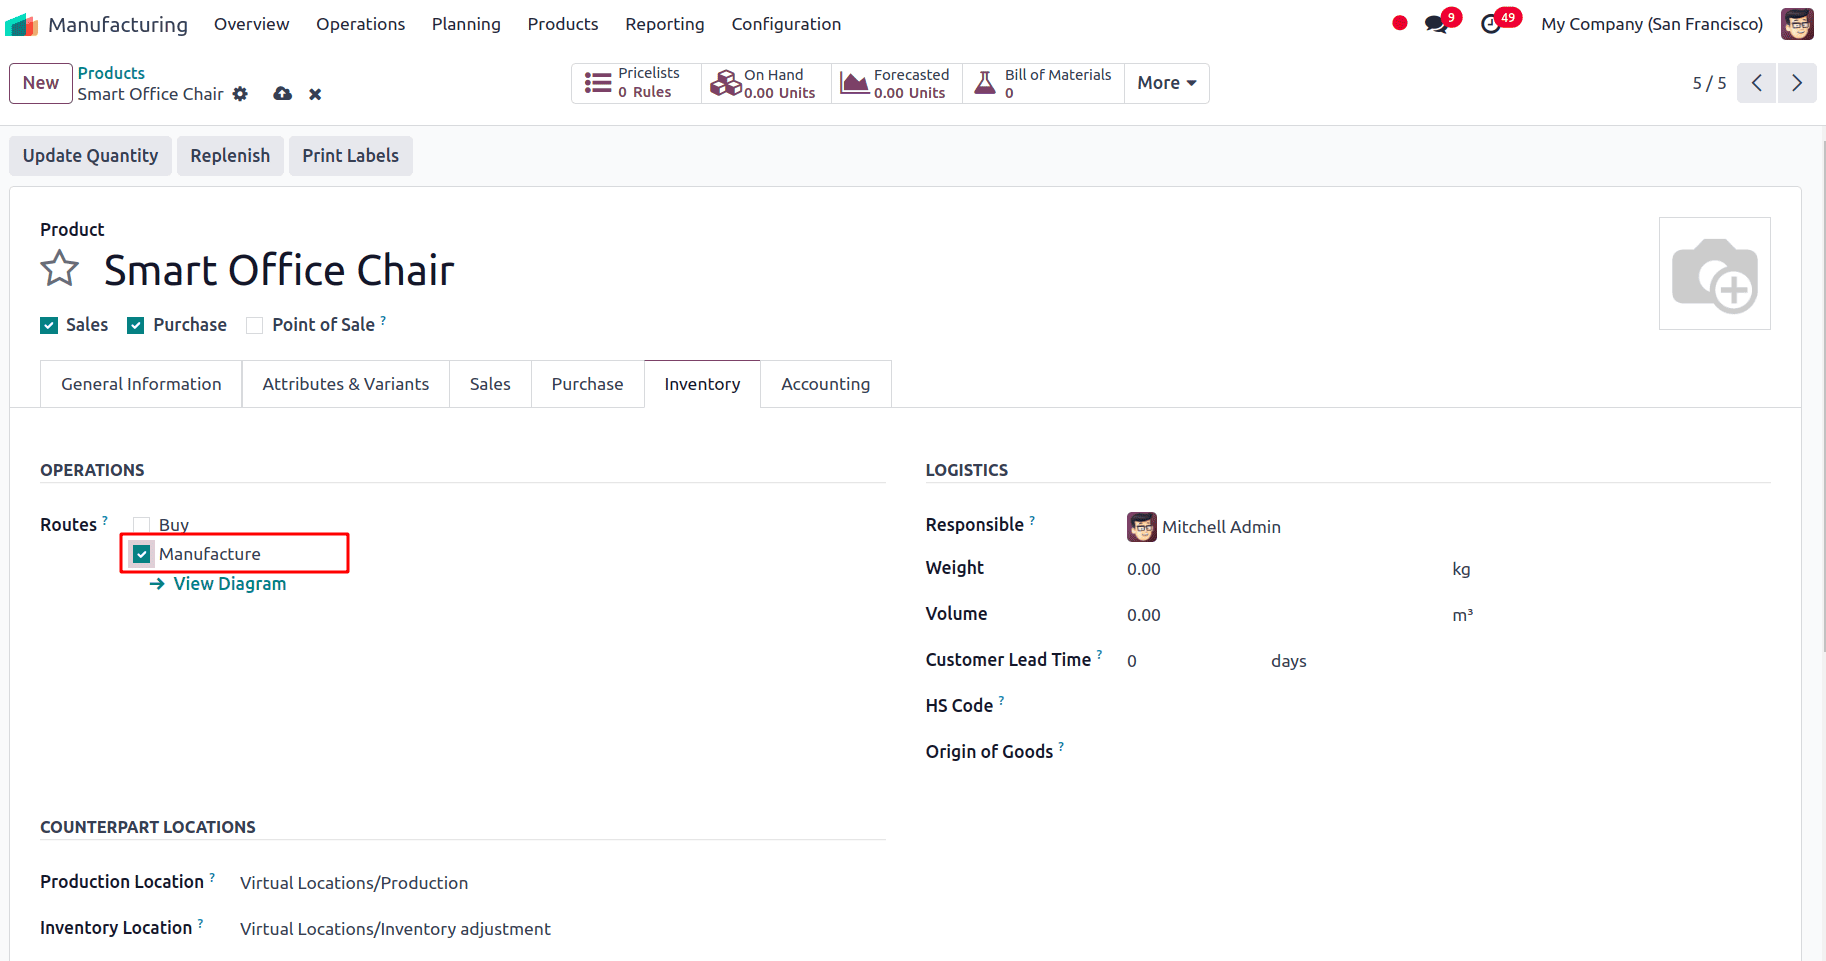This screenshot has width=1826, height=961.
Task: Enable the Buy route
Action: [x=141, y=523]
